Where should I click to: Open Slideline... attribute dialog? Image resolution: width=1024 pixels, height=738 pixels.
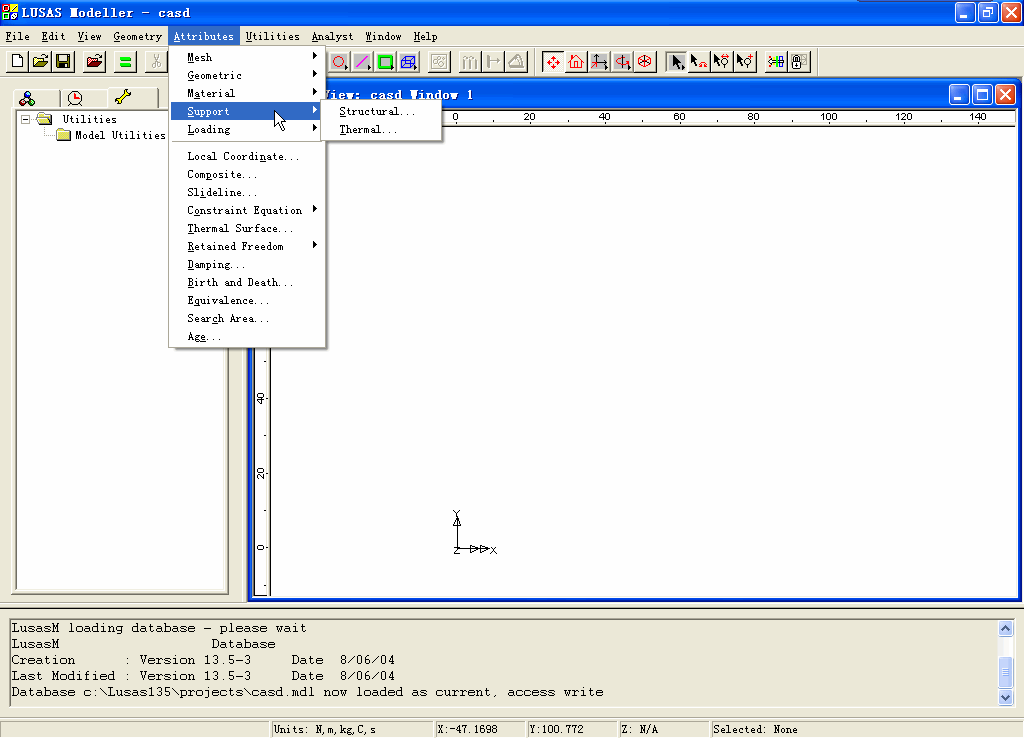tap(247, 193)
